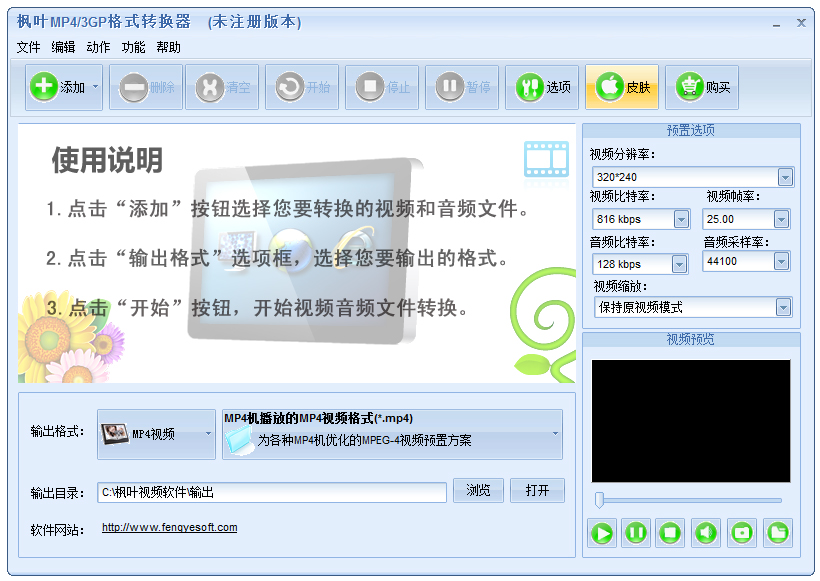Viewport: 820px width, 581px height.
Task: Click the Stop (停止) toolbar button
Action: point(382,87)
